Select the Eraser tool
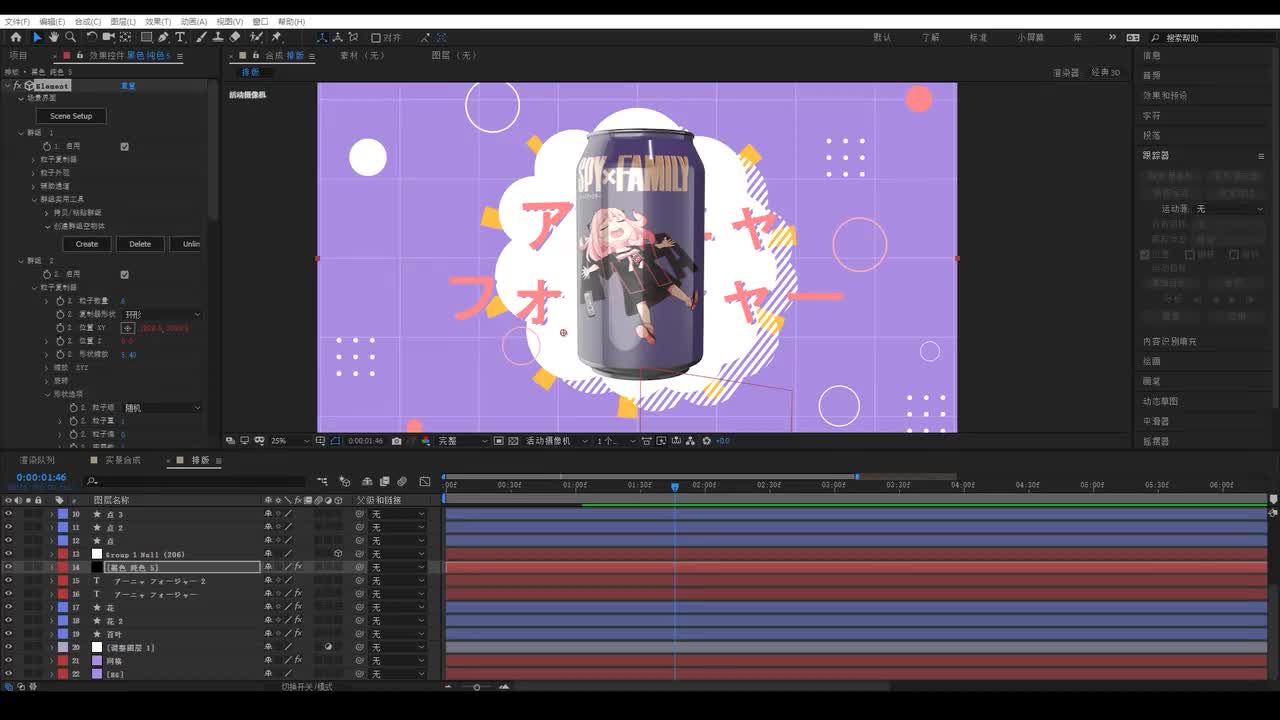The image size is (1280, 720). coord(235,37)
